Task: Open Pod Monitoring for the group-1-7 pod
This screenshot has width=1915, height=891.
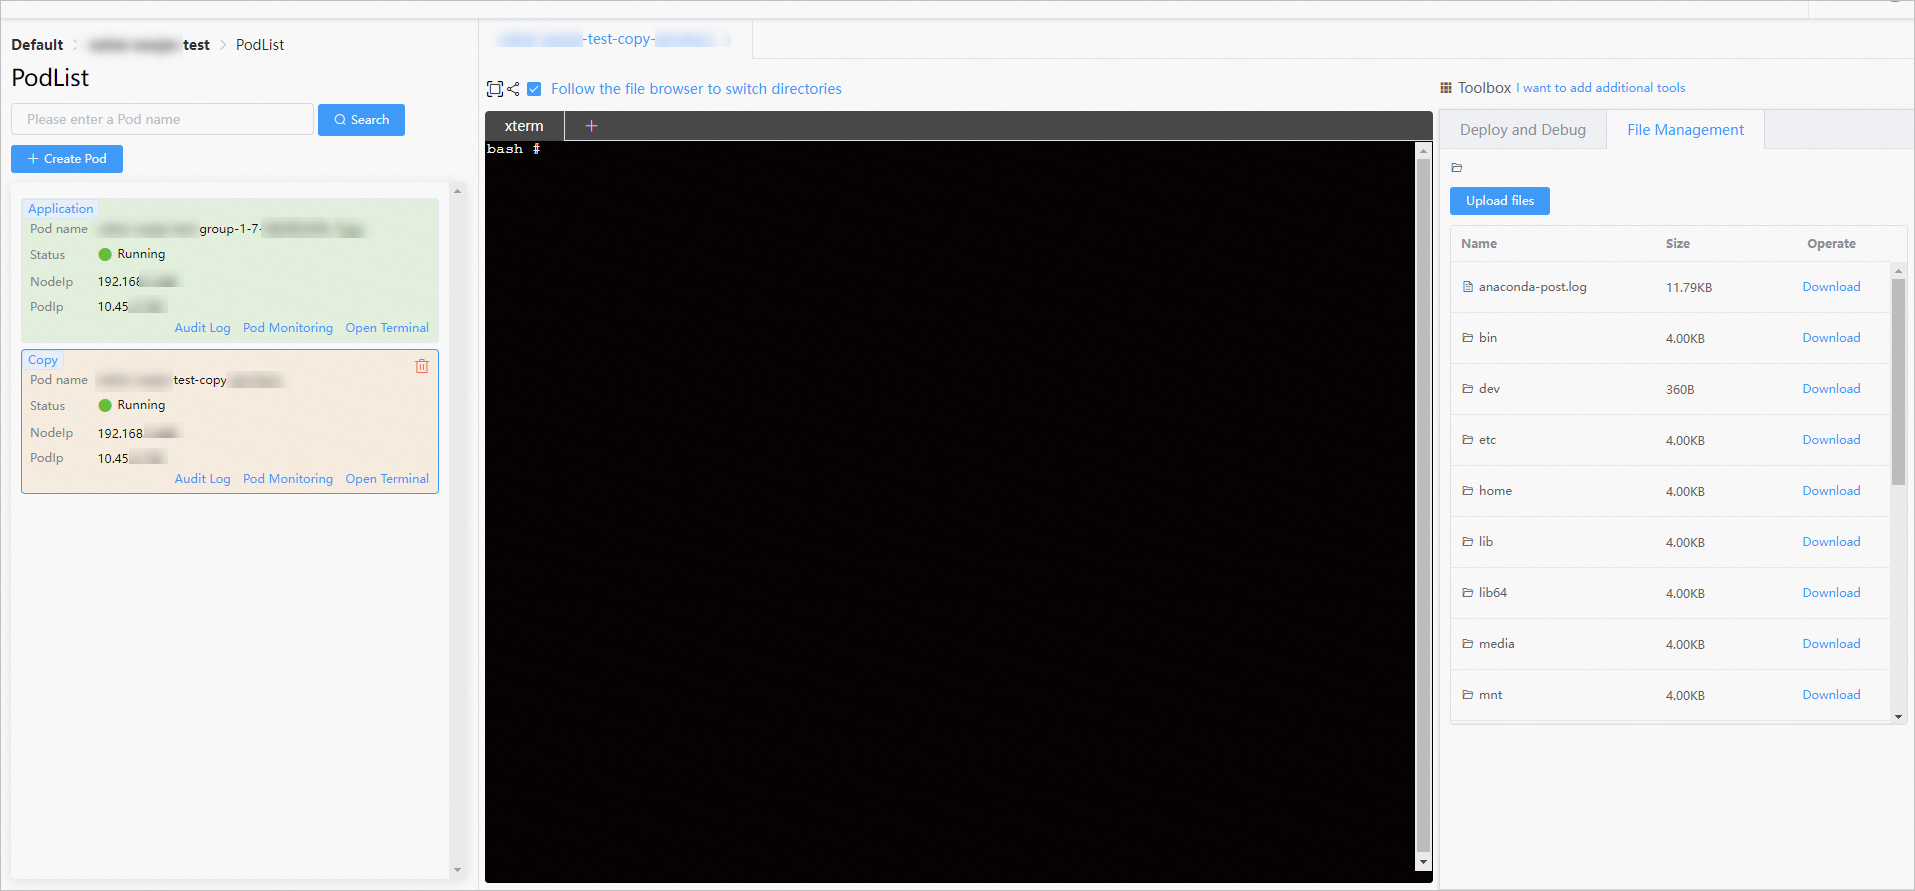Action: click(x=288, y=328)
